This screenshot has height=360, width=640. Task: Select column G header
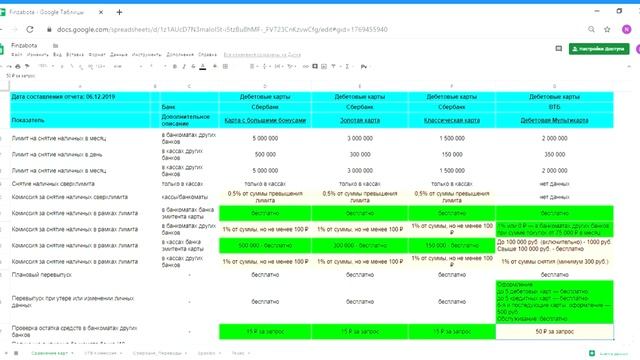tap(554, 86)
